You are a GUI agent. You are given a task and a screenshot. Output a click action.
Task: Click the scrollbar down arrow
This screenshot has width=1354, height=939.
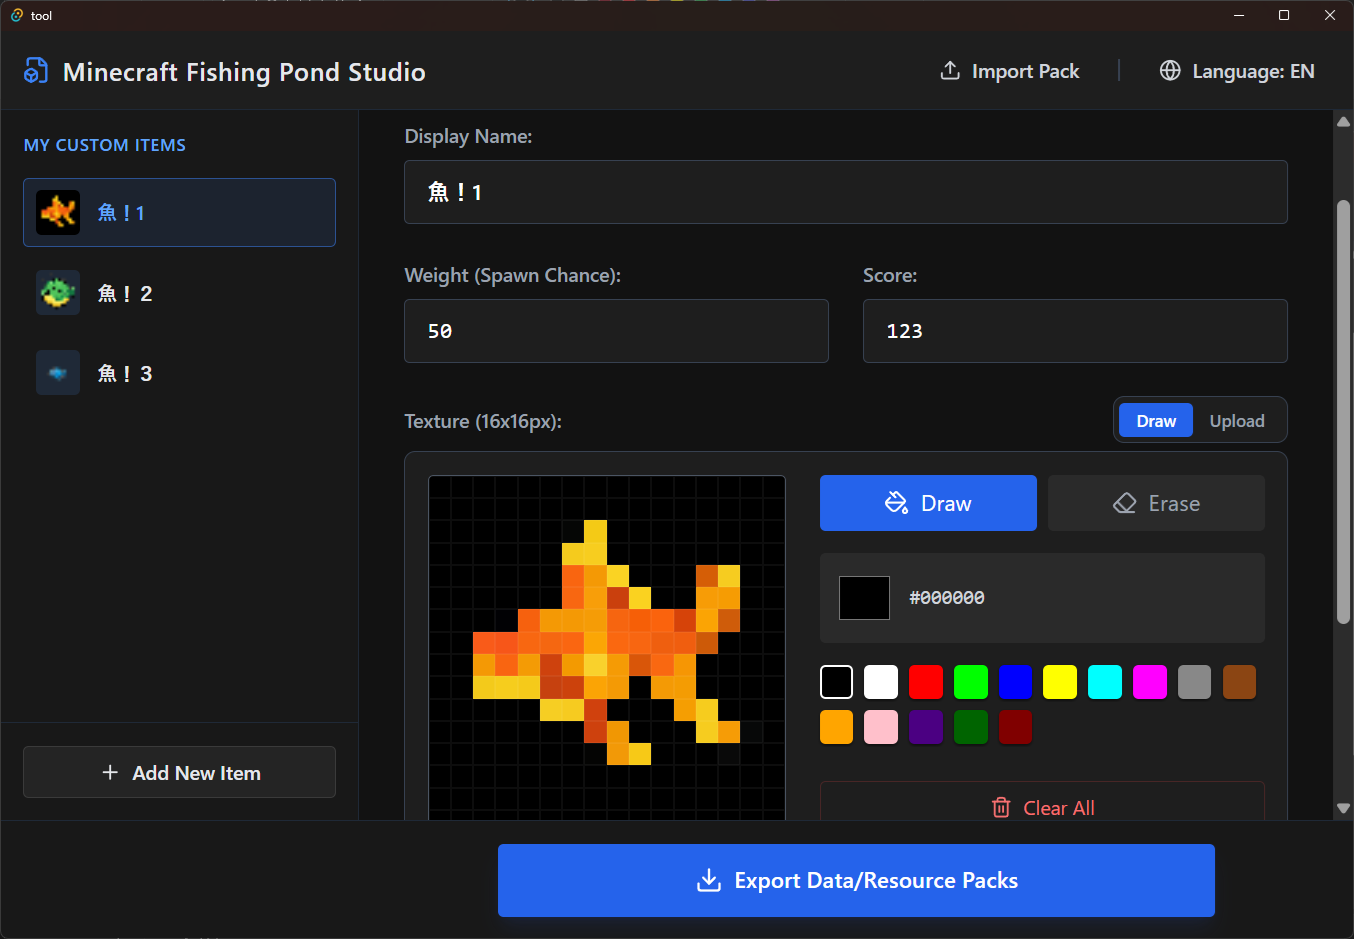coord(1343,808)
